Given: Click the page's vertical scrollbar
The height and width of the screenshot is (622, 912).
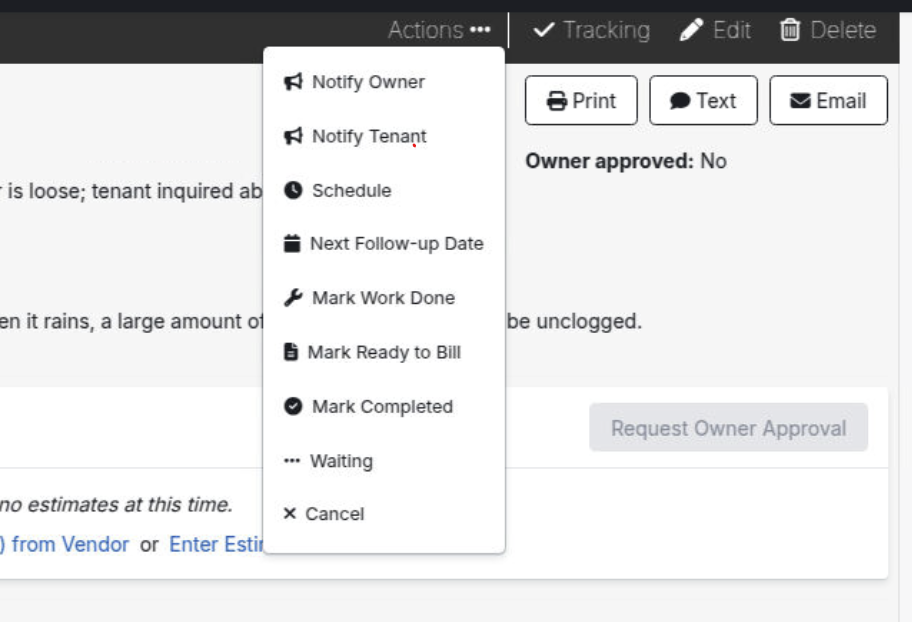Looking at the screenshot, I should pos(906,317).
